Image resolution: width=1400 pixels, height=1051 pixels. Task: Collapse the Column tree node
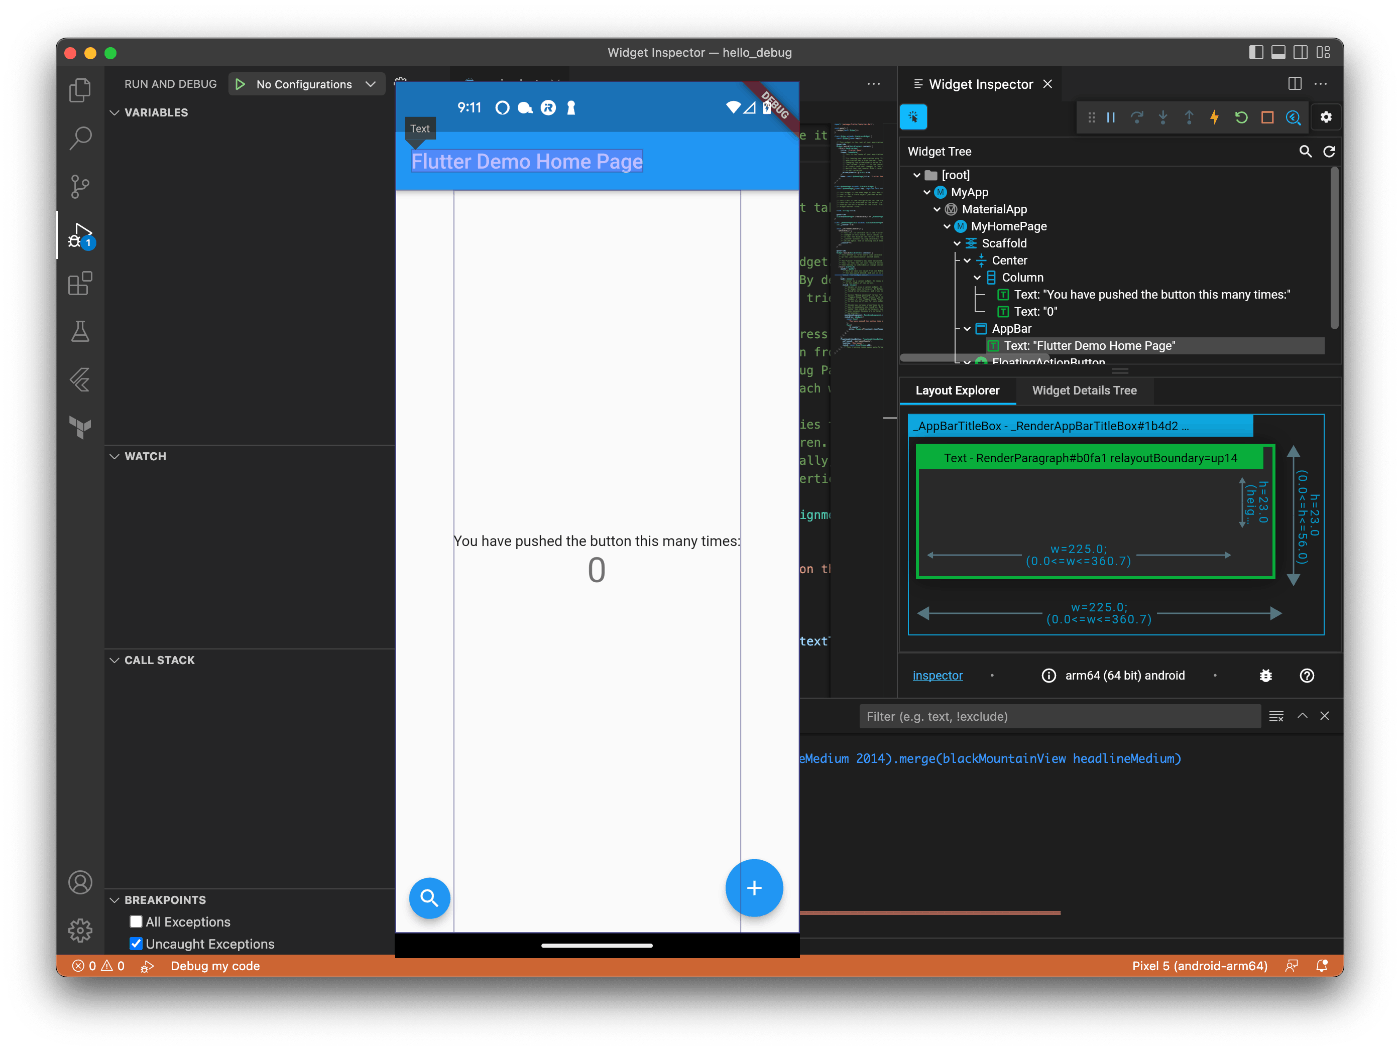coord(978,277)
